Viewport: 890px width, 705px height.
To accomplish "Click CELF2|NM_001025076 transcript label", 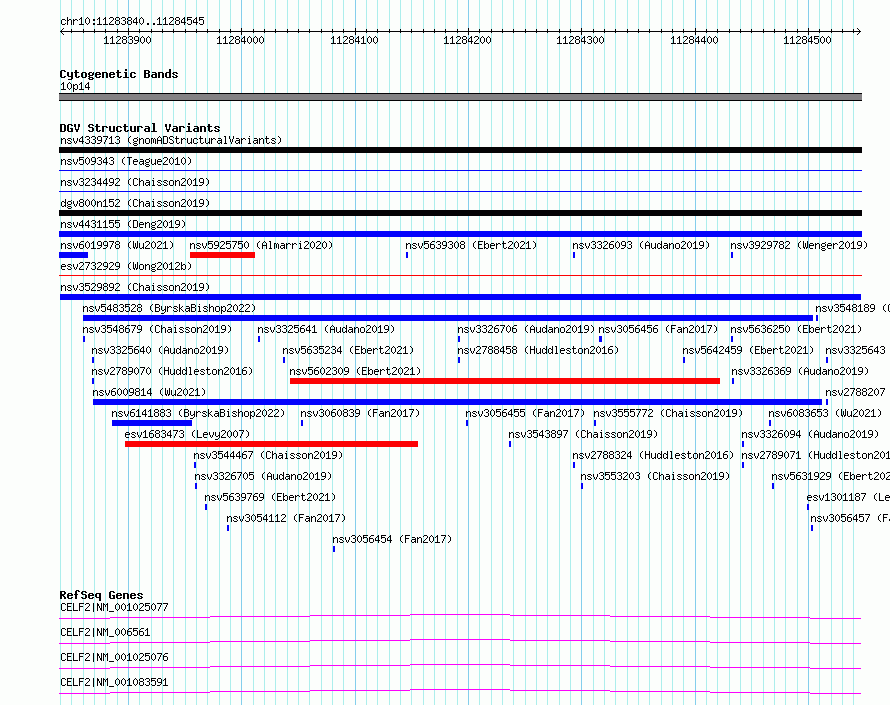I will 114,657.
